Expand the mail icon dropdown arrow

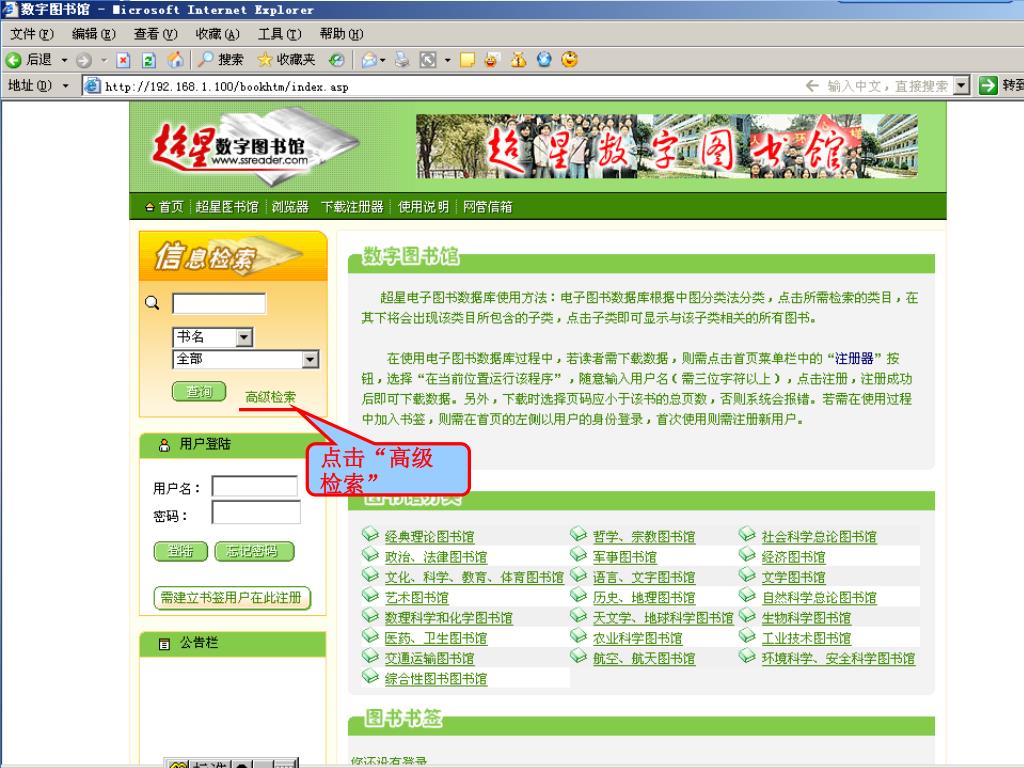(383, 61)
